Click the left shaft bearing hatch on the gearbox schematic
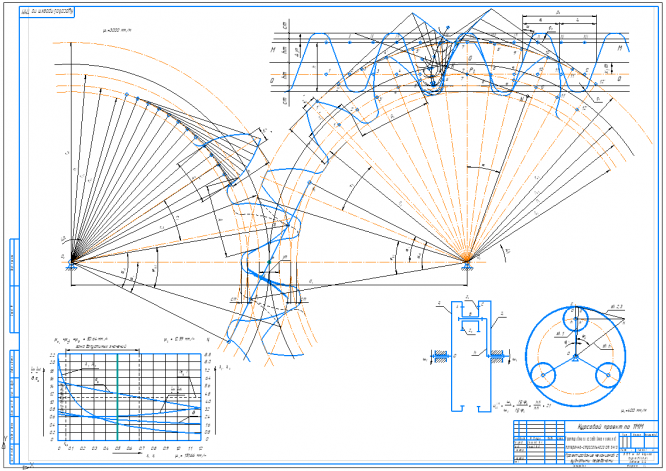Viewport: 666px width, 471px height. pyautogui.click(x=440, y=356)
